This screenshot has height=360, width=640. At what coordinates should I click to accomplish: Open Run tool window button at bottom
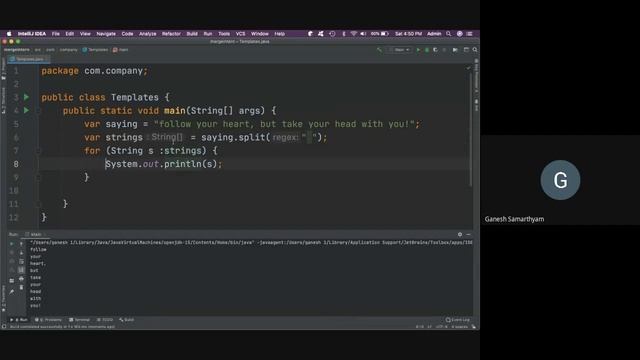(19, 320)
